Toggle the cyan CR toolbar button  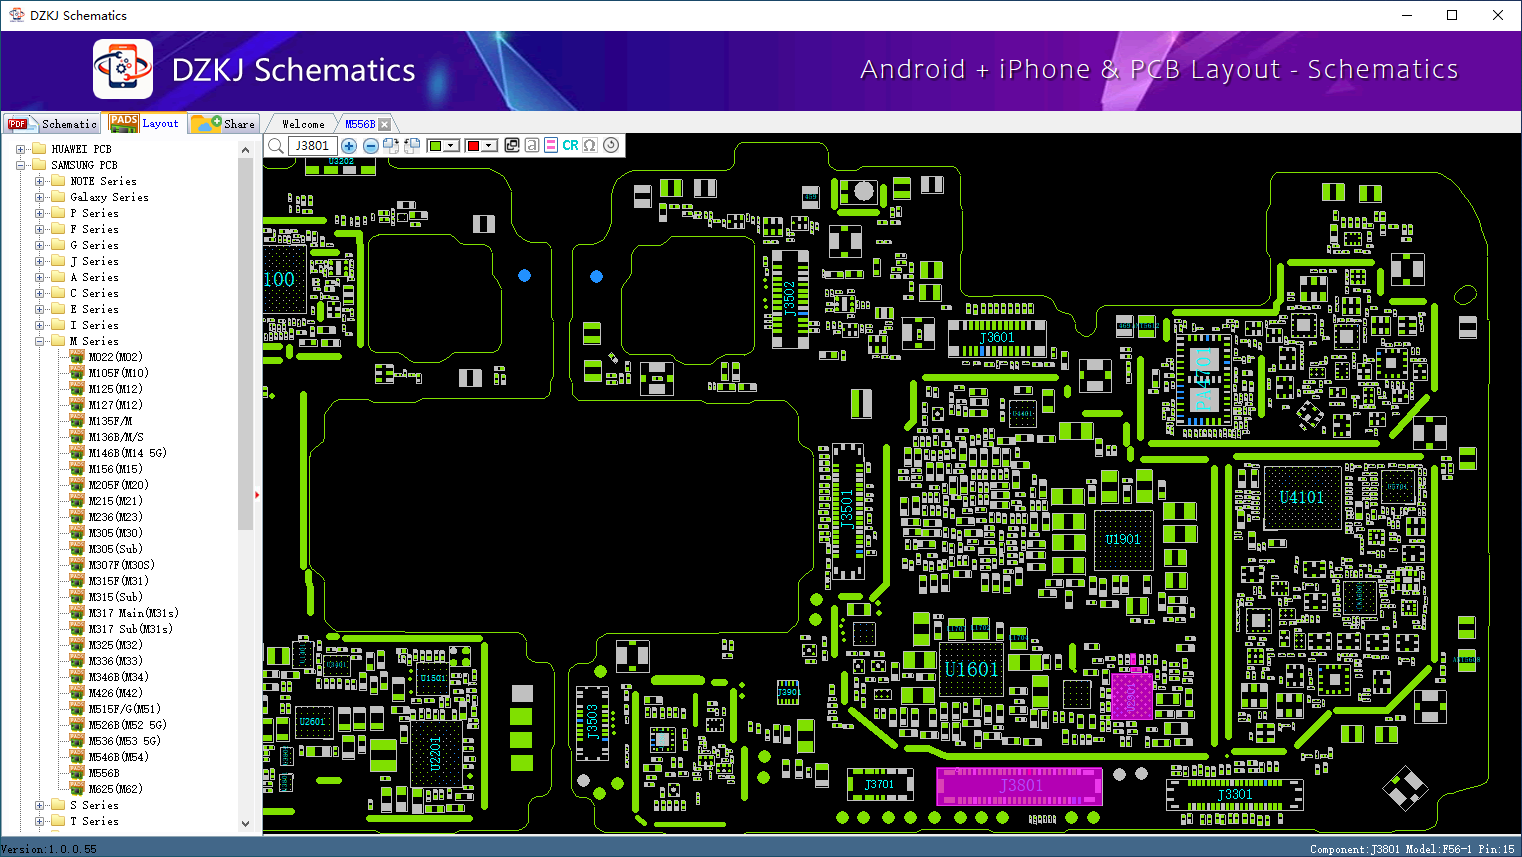[x=570, y=146]
